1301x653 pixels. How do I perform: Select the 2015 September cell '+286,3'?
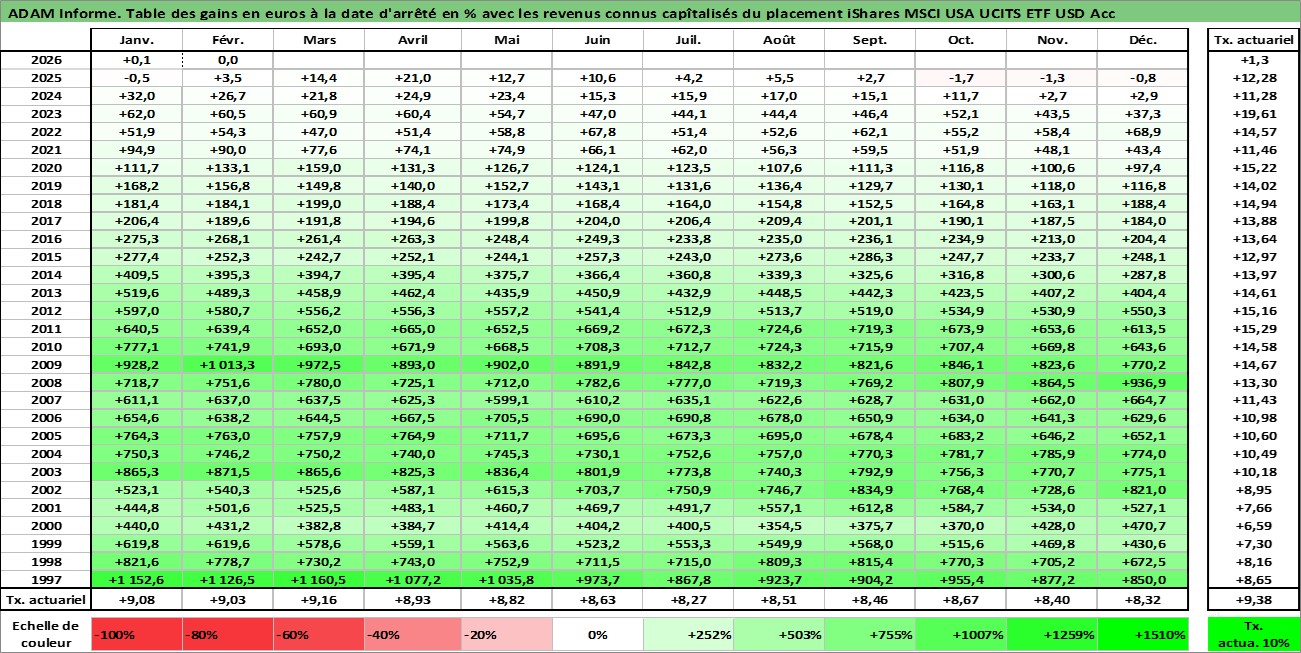click(870, 257)
